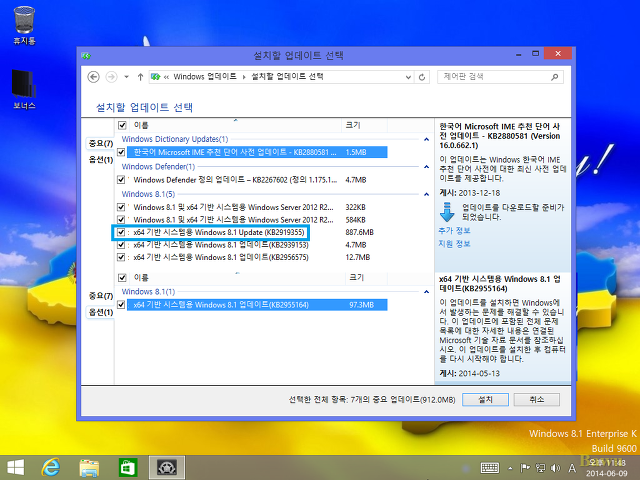Image resolution: width=640 pixels, height=480 pixels.
Task: Click the 887.6MB size value
Action: pyautogui.click(x=359, y=232)
